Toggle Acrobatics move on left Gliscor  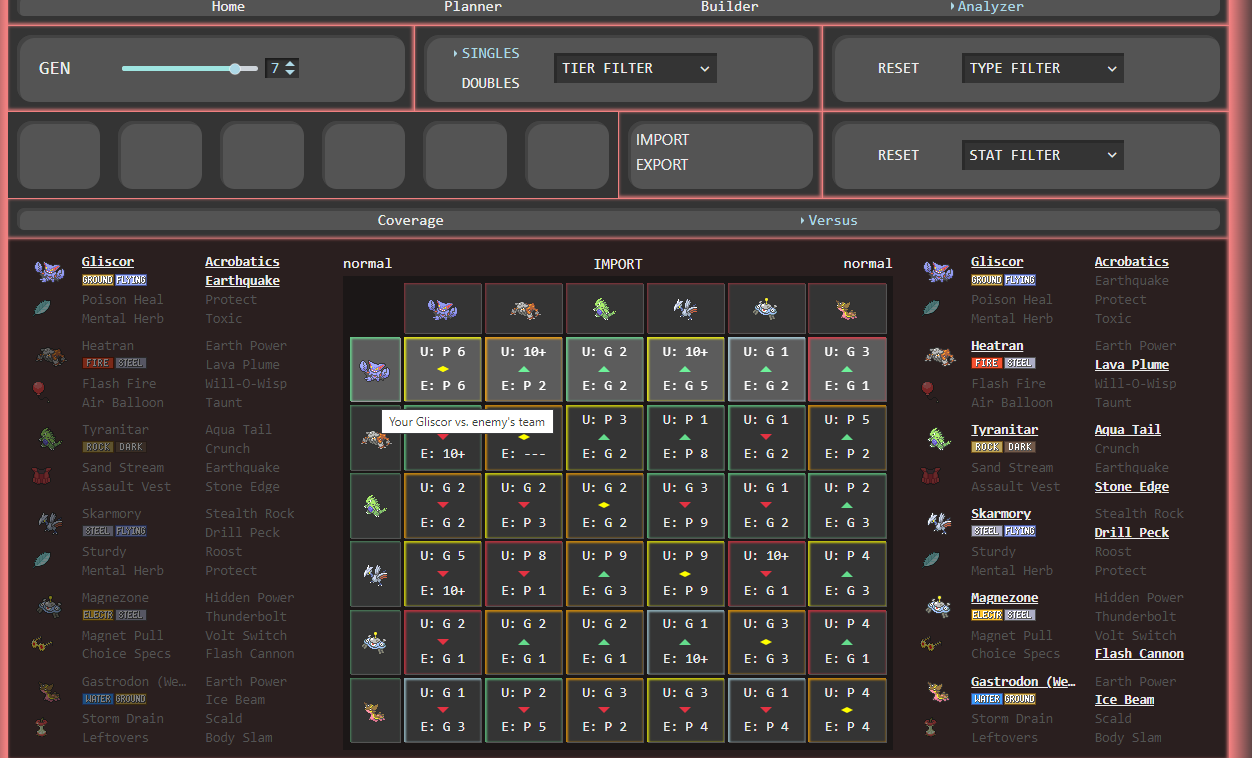242,262
